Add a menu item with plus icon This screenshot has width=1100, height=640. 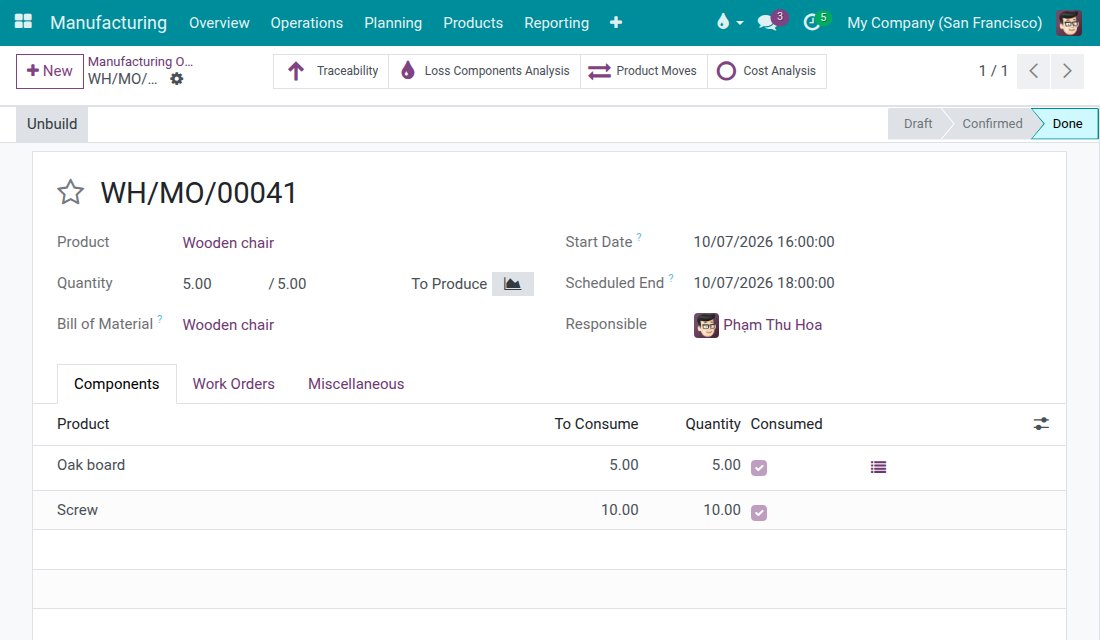[616, 22]
